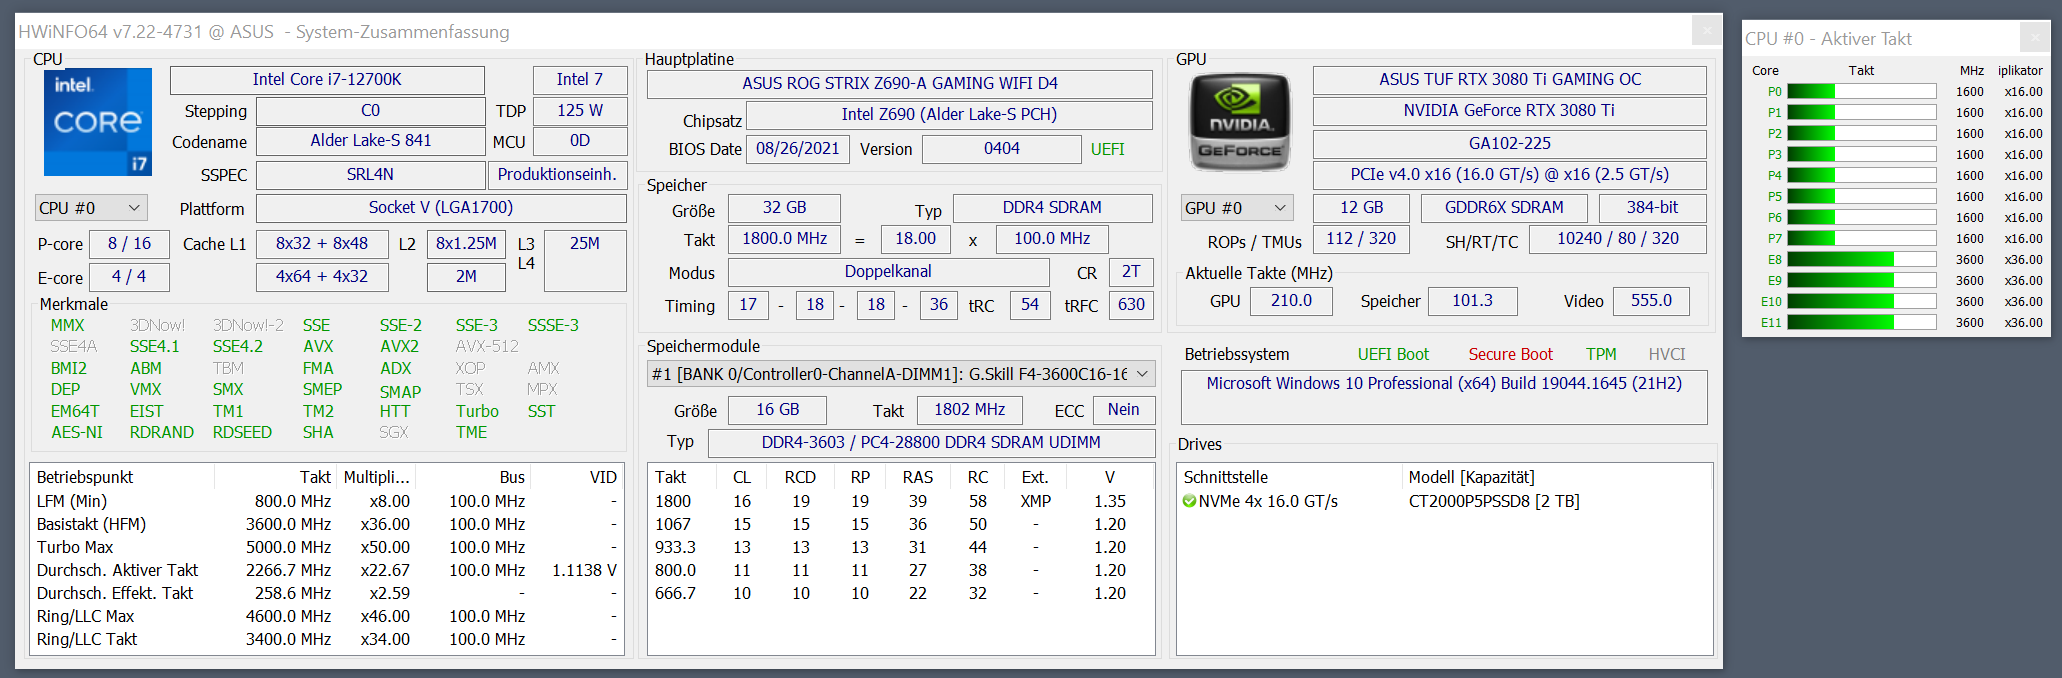
Task: Select the Turbo Max row in operating points
Action: pos(327,547)
